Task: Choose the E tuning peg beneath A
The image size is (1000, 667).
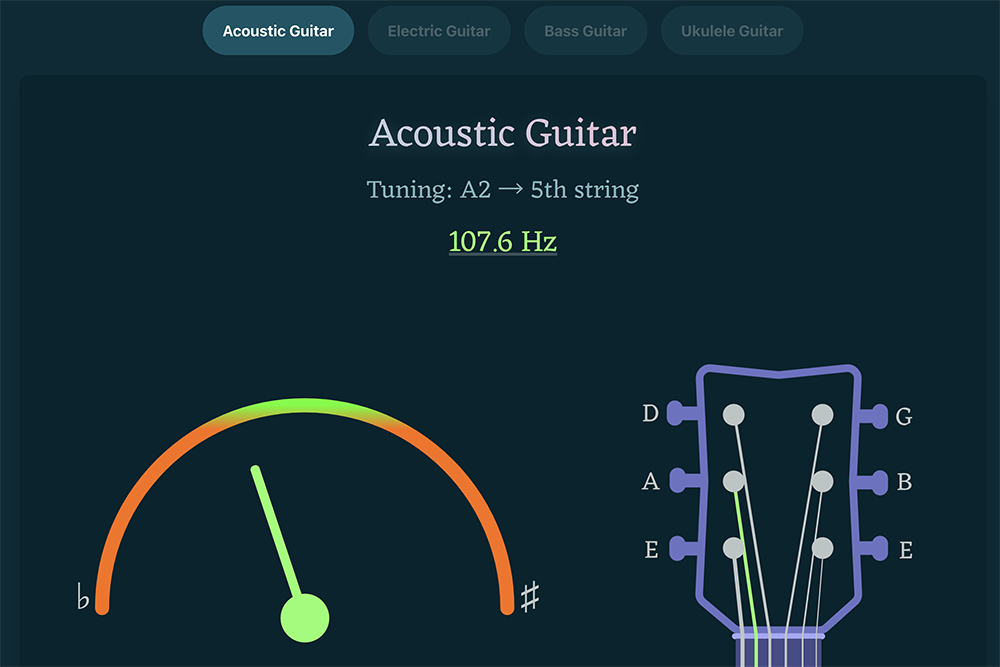Action: pyautogui.click(x=682, y=548)
